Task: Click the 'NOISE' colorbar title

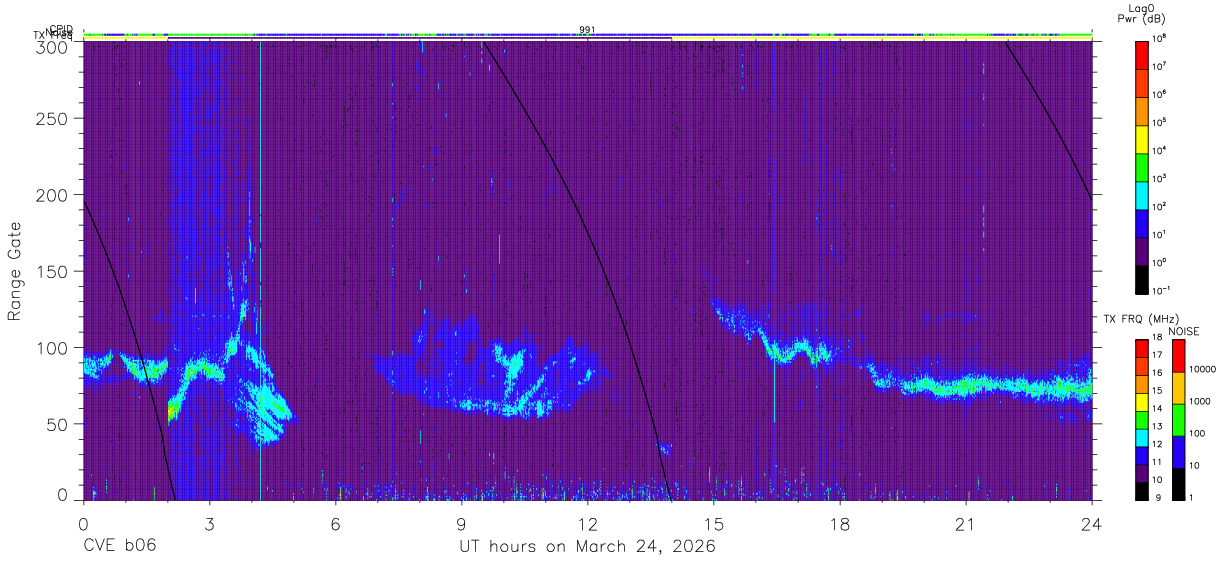Action: tap(1183, 331)
